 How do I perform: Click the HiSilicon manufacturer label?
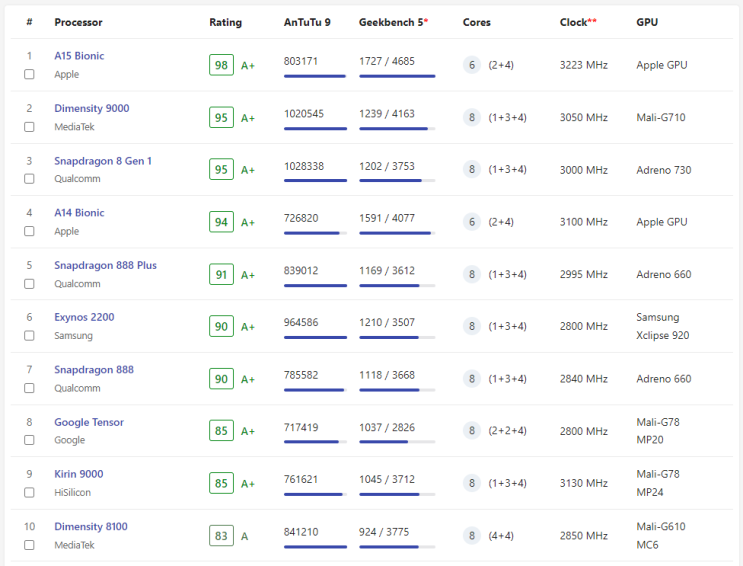pos(72,493)
